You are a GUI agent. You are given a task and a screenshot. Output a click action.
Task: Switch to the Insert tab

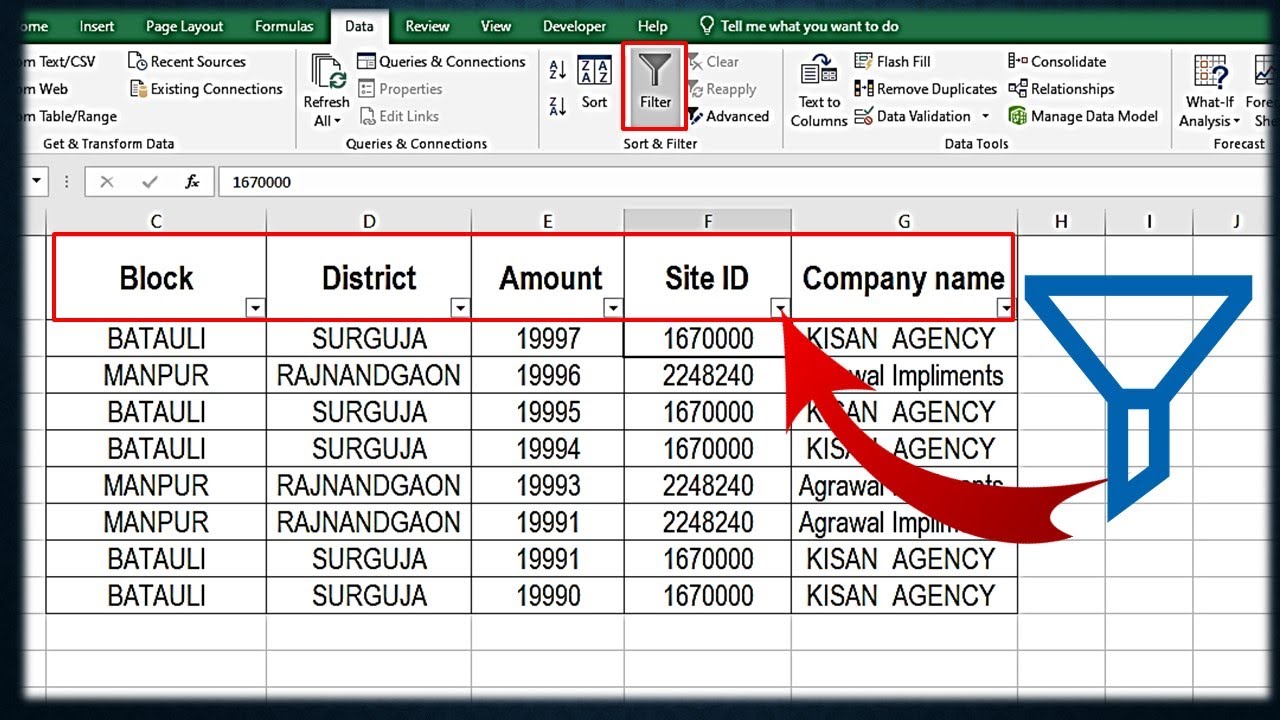97,27
